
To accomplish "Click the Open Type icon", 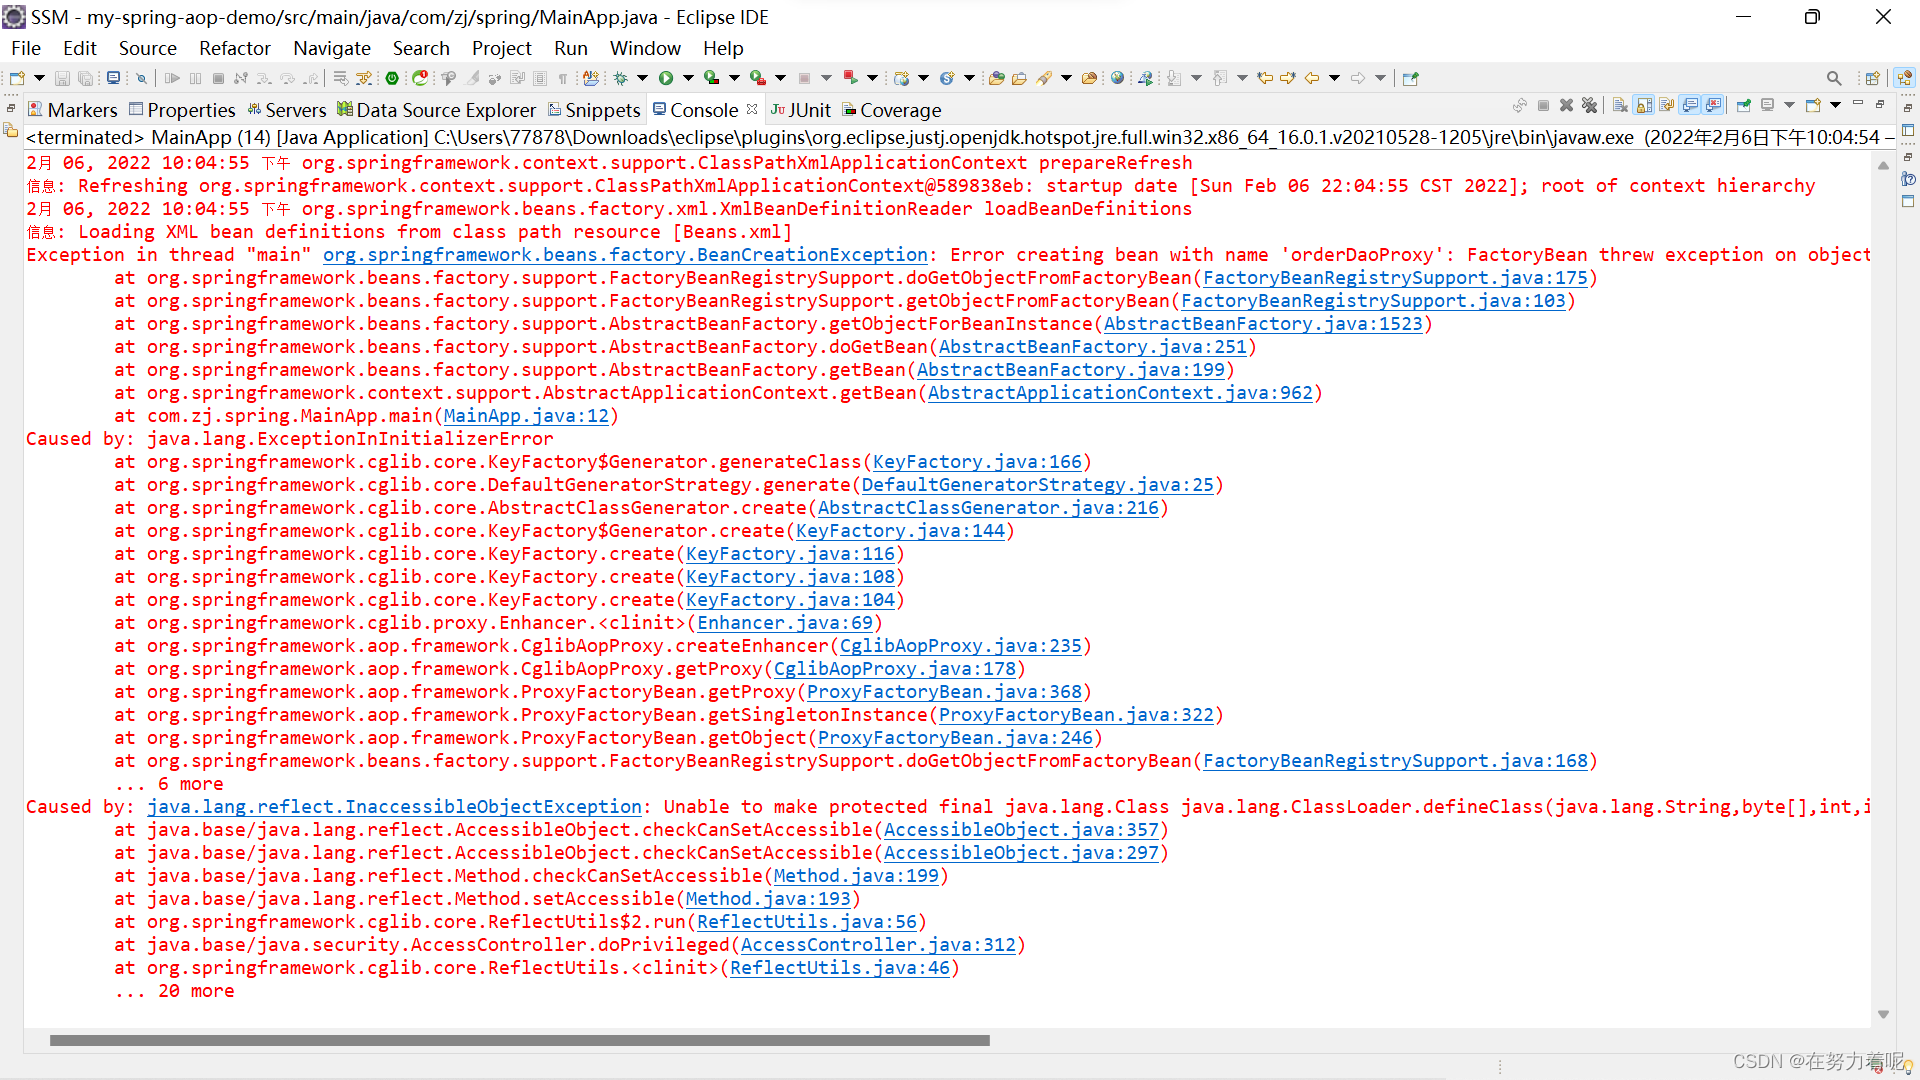I will tap(997, 78).
